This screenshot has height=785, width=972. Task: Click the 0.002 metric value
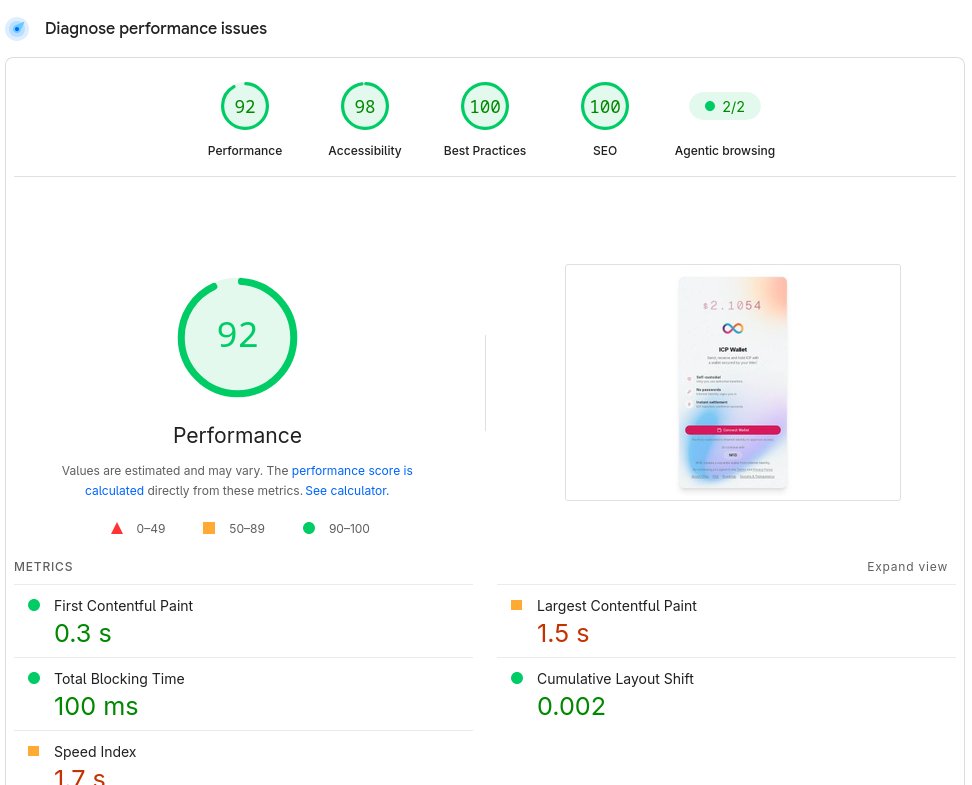point(571,706)
